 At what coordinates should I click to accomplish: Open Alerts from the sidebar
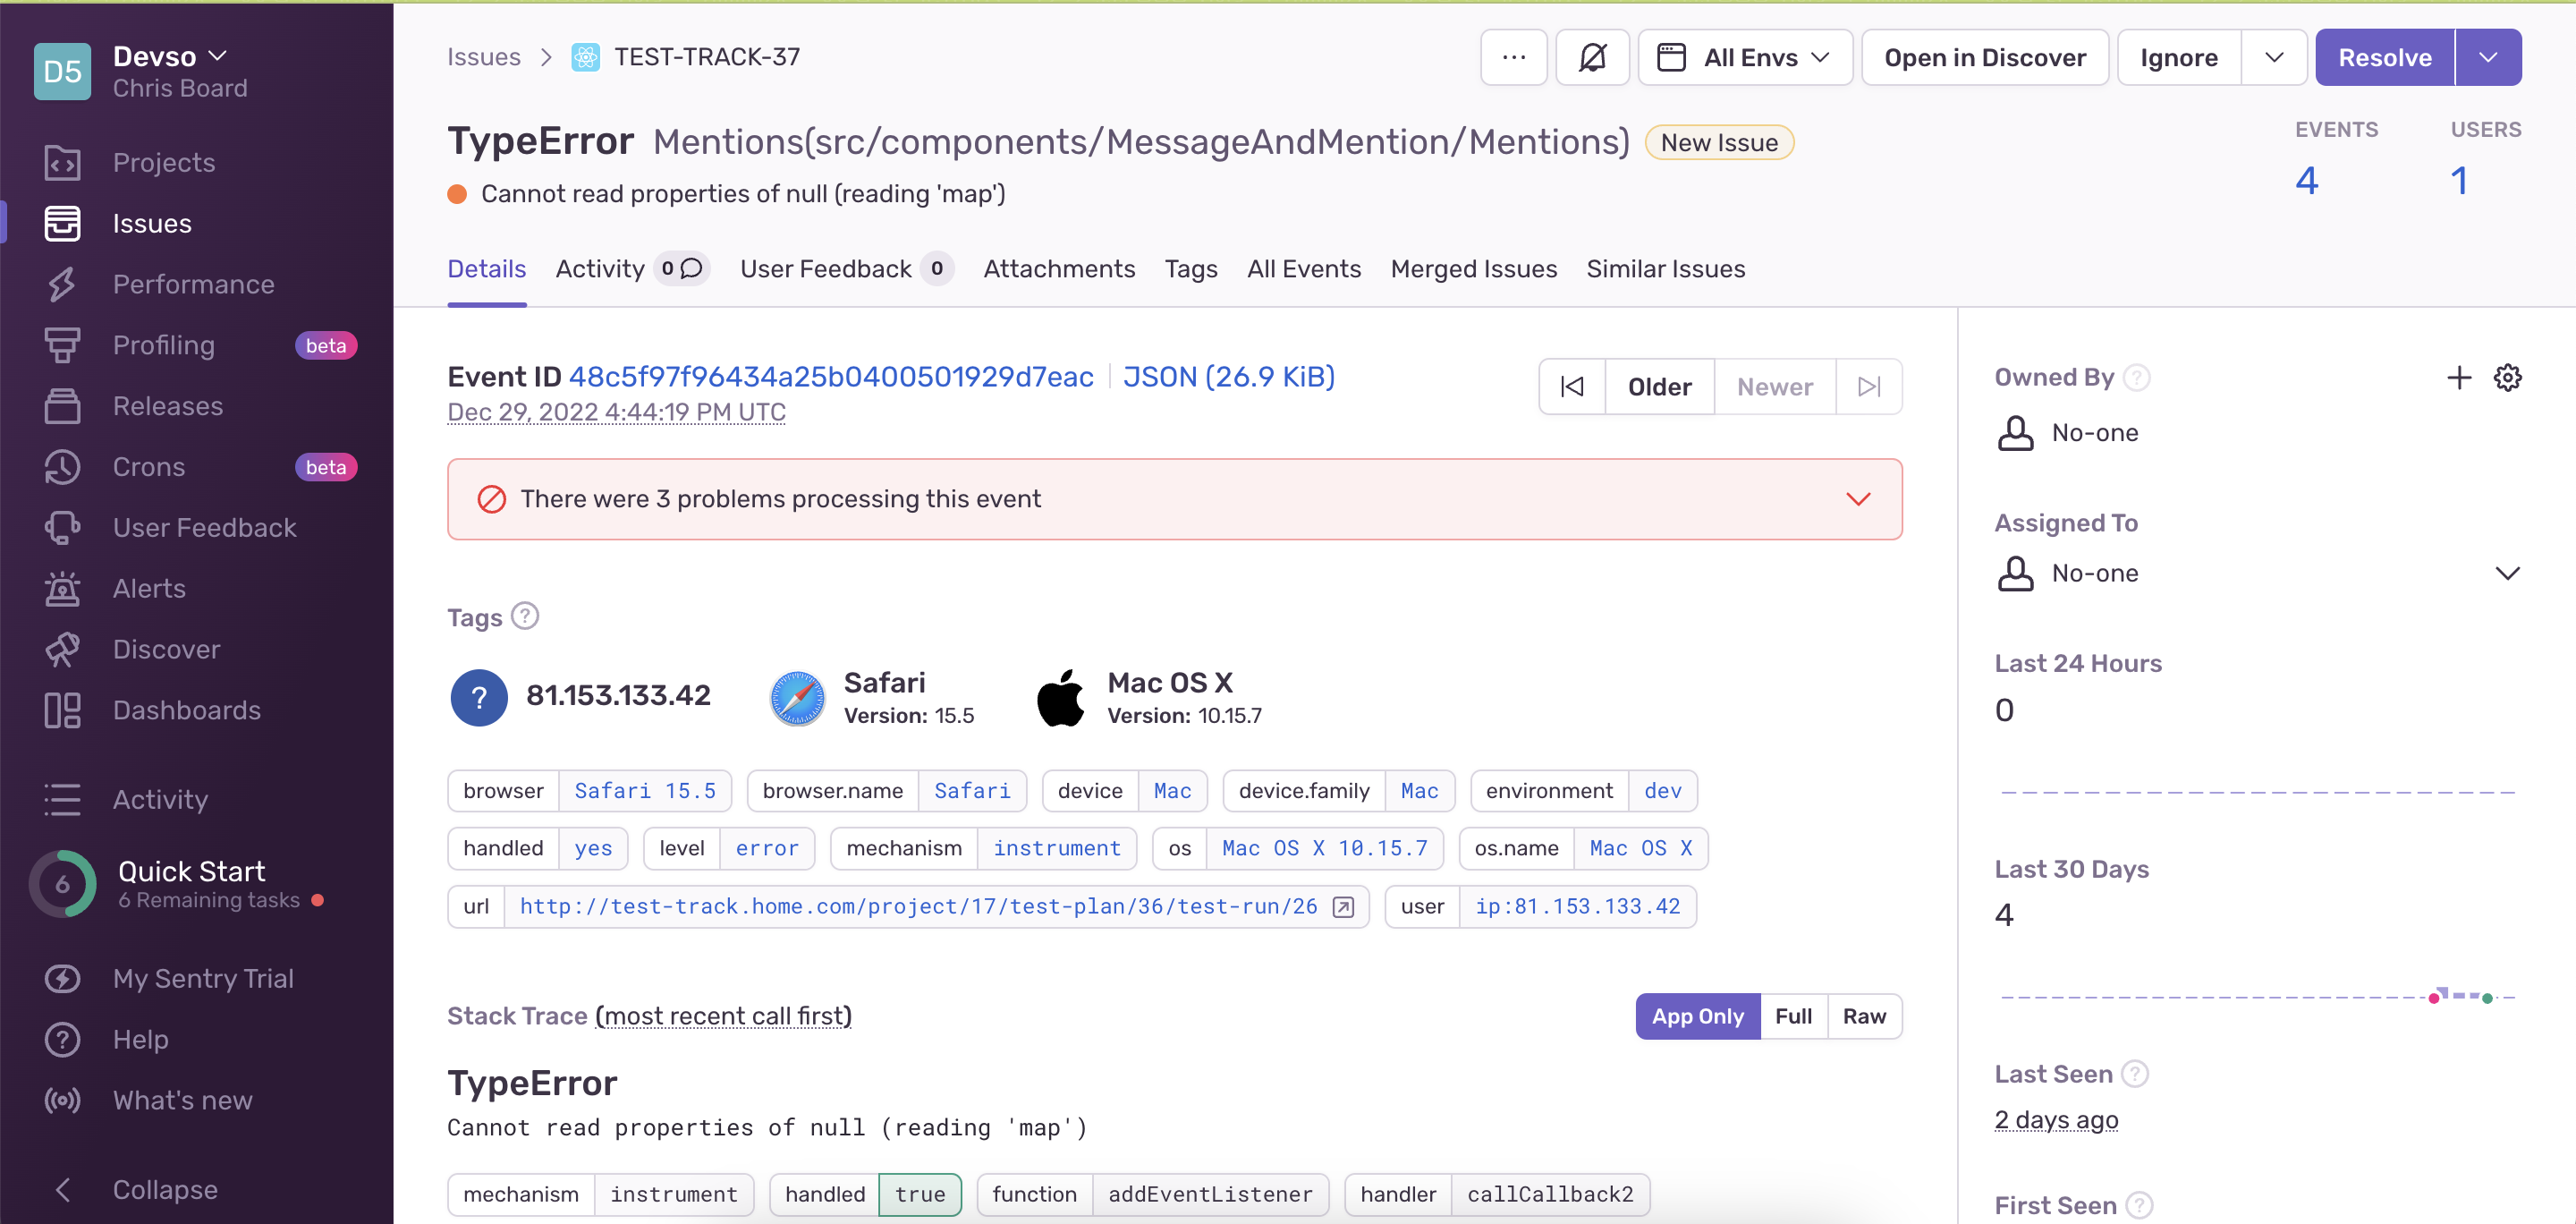(x=149, y=588)
